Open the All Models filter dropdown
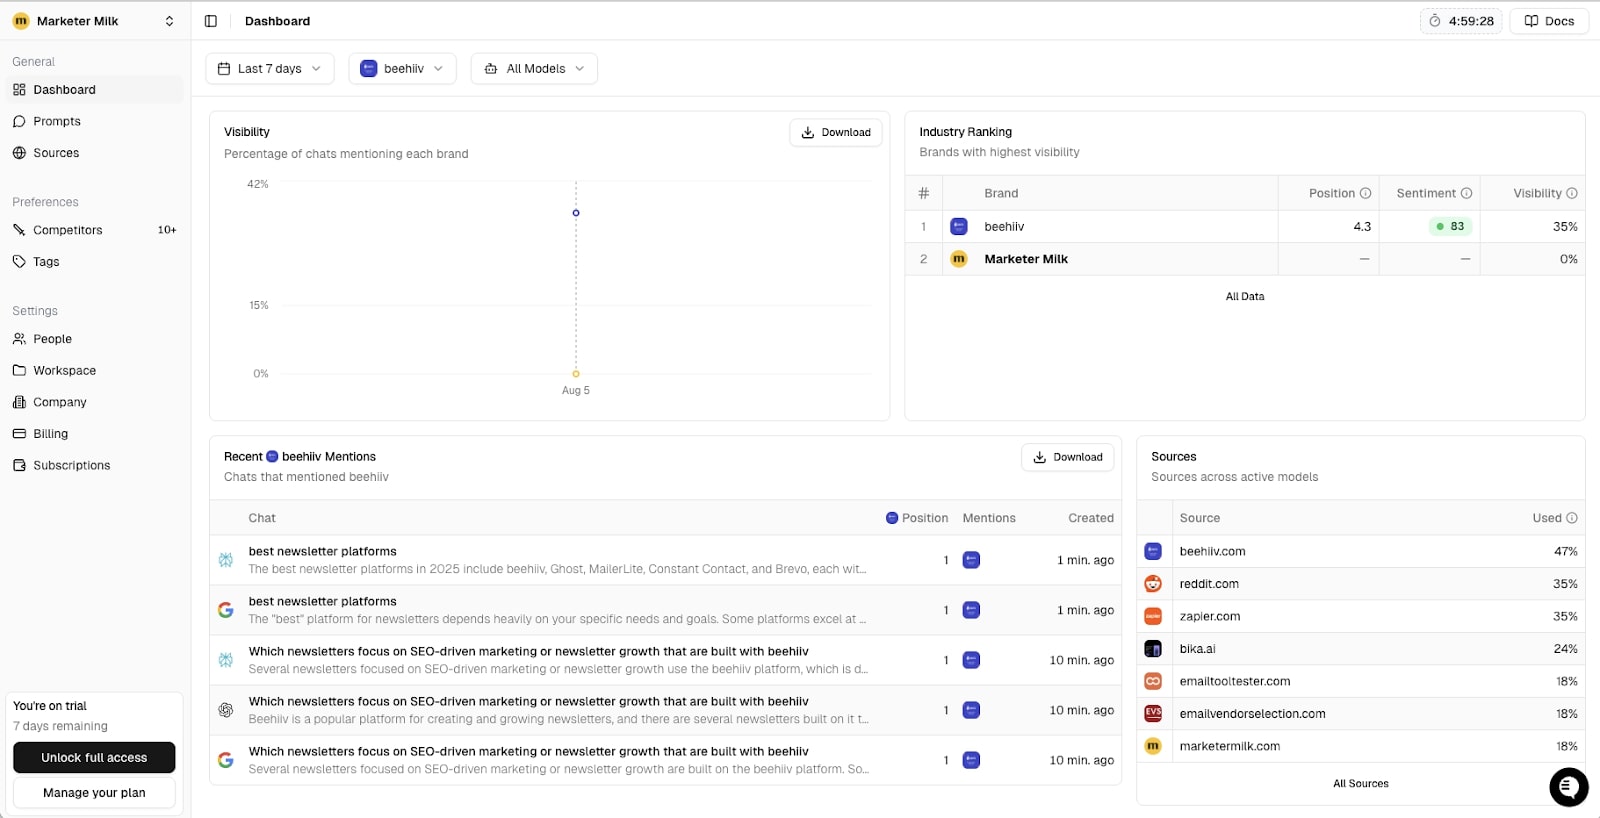This screenshot has height=818, width=1600. coord(534,69)
